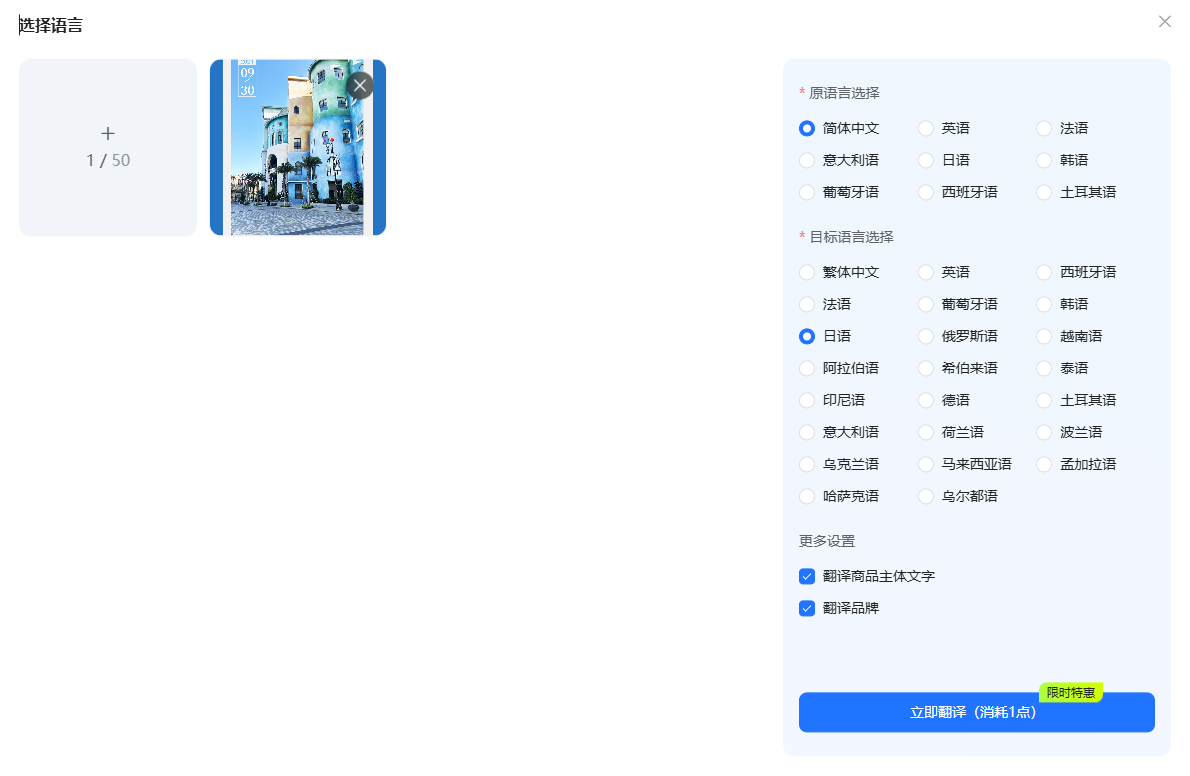Choose 西班牙语 in the source language section
Screen dimensions: 1190x776
[x=926, y=192]
